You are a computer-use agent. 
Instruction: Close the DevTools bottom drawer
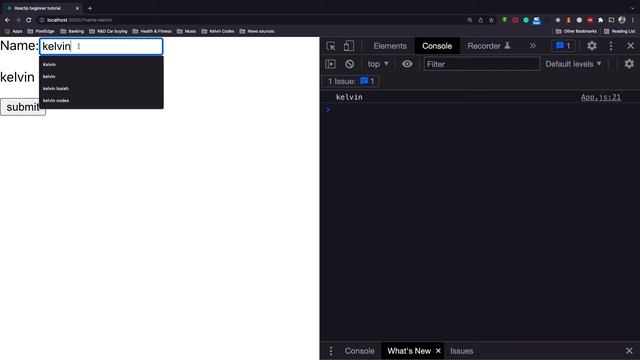(629, 351)
